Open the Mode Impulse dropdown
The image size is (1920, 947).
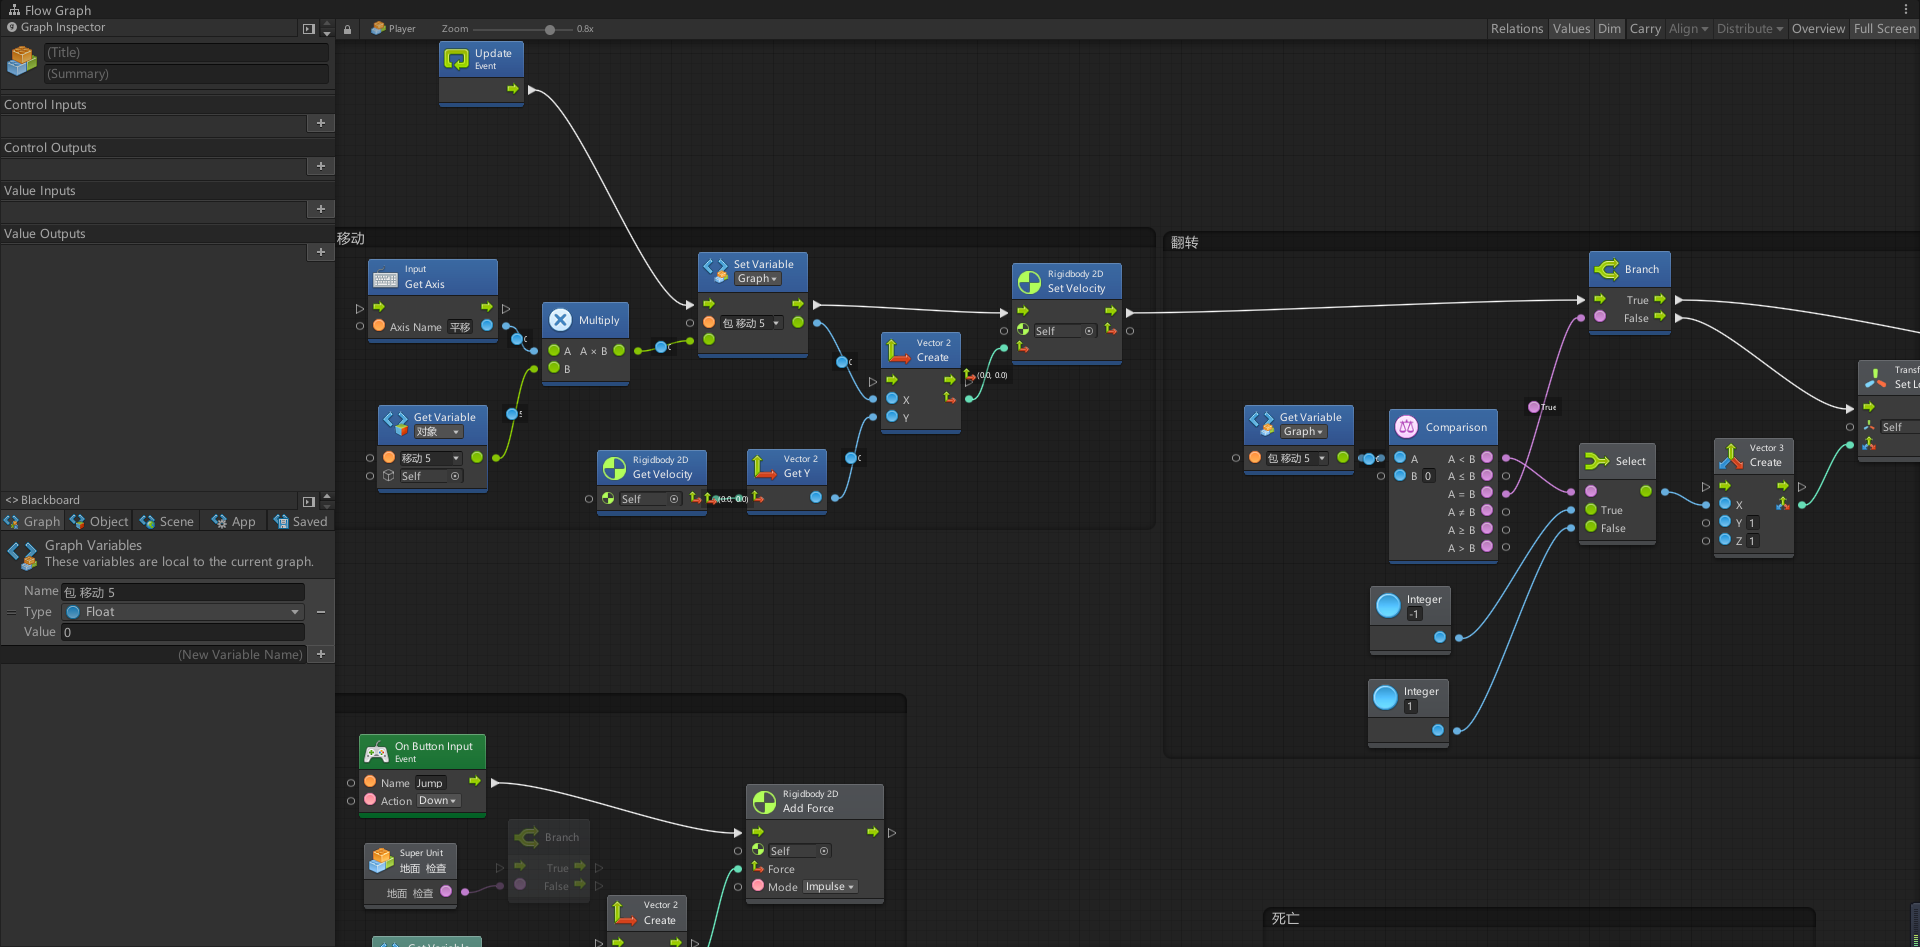coord(830,887)
